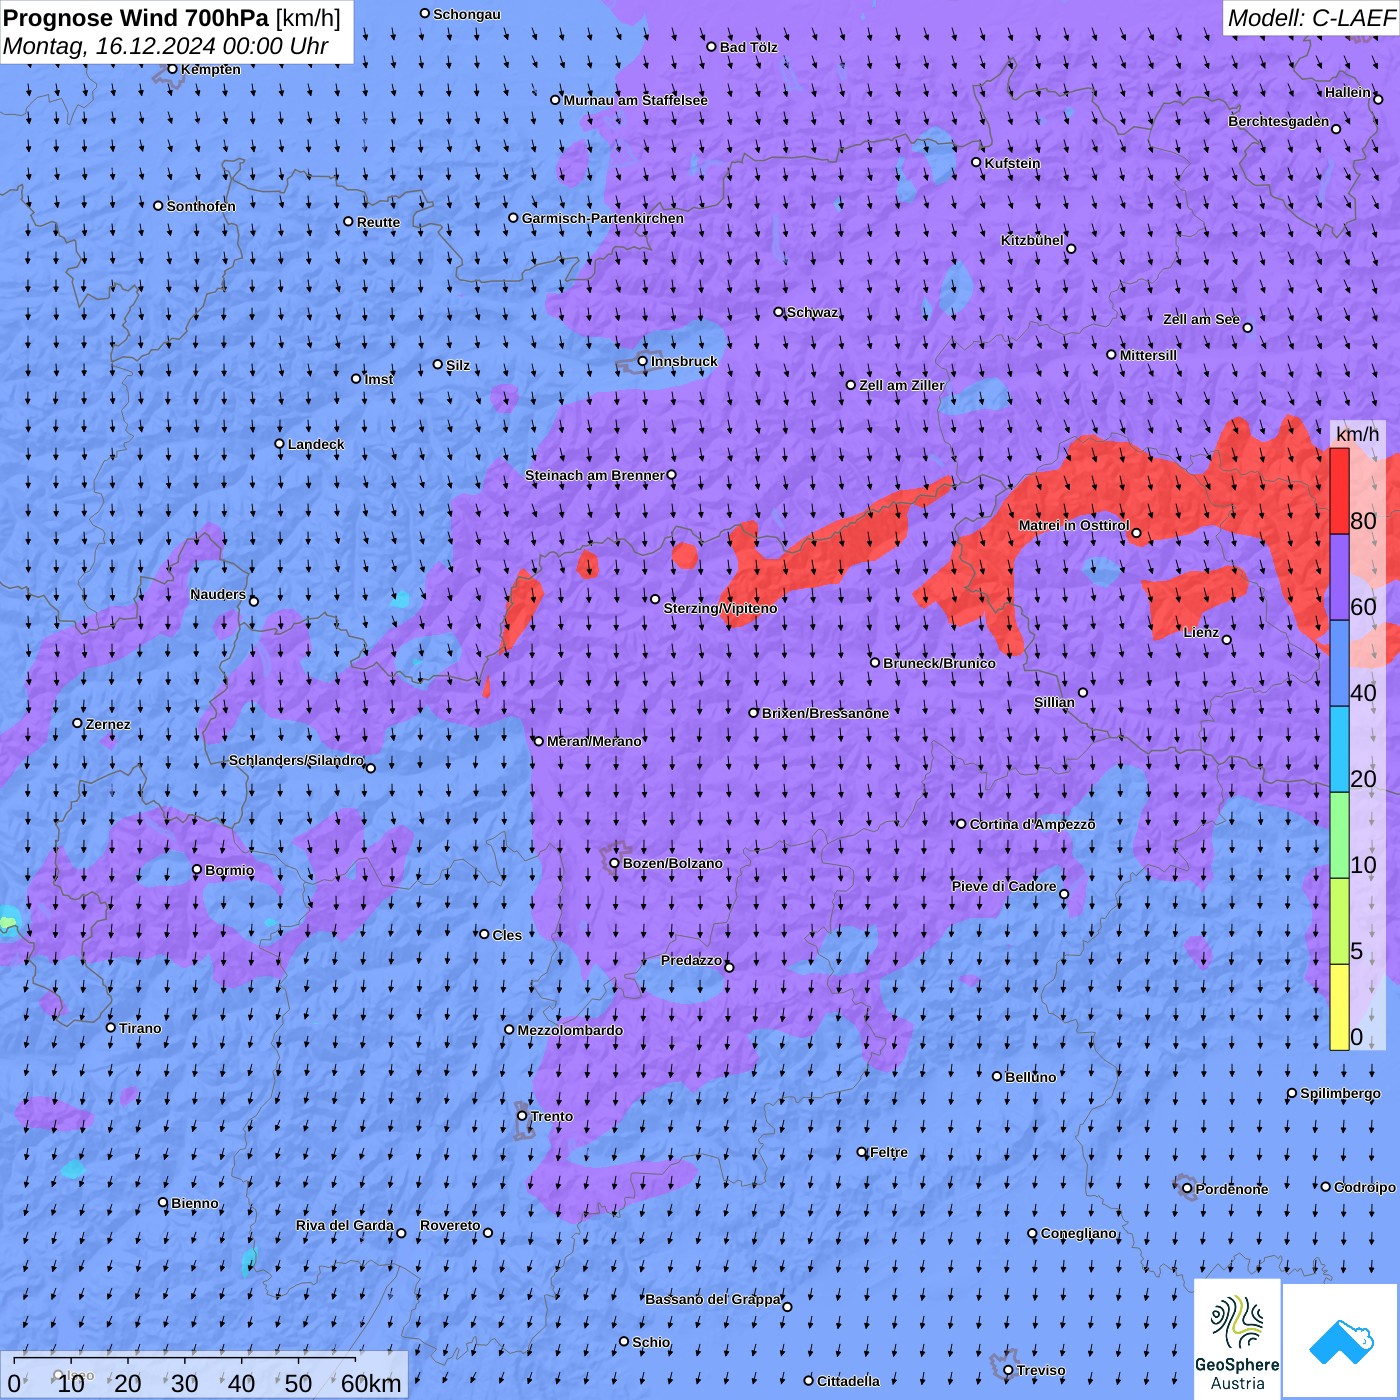Choose the yellow 0–5 km/h legend band
Viewport: 1400px width, 1400px height.
point(1339,1007)
